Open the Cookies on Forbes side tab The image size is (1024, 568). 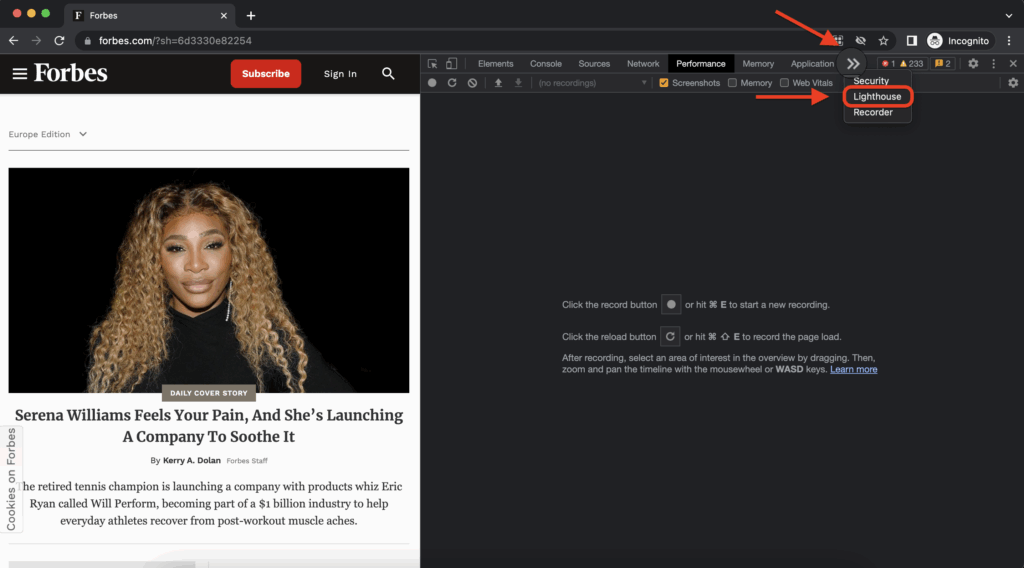[11, 479]
